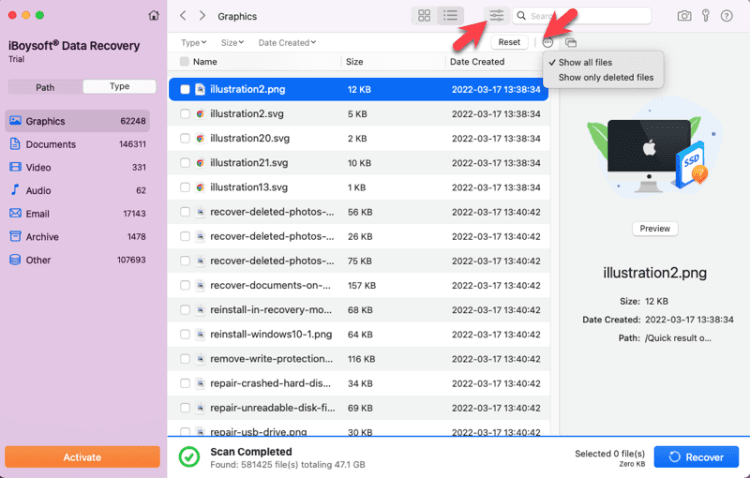Switch to the Path tab
This screenshot has height=478, width=750.
45,87
